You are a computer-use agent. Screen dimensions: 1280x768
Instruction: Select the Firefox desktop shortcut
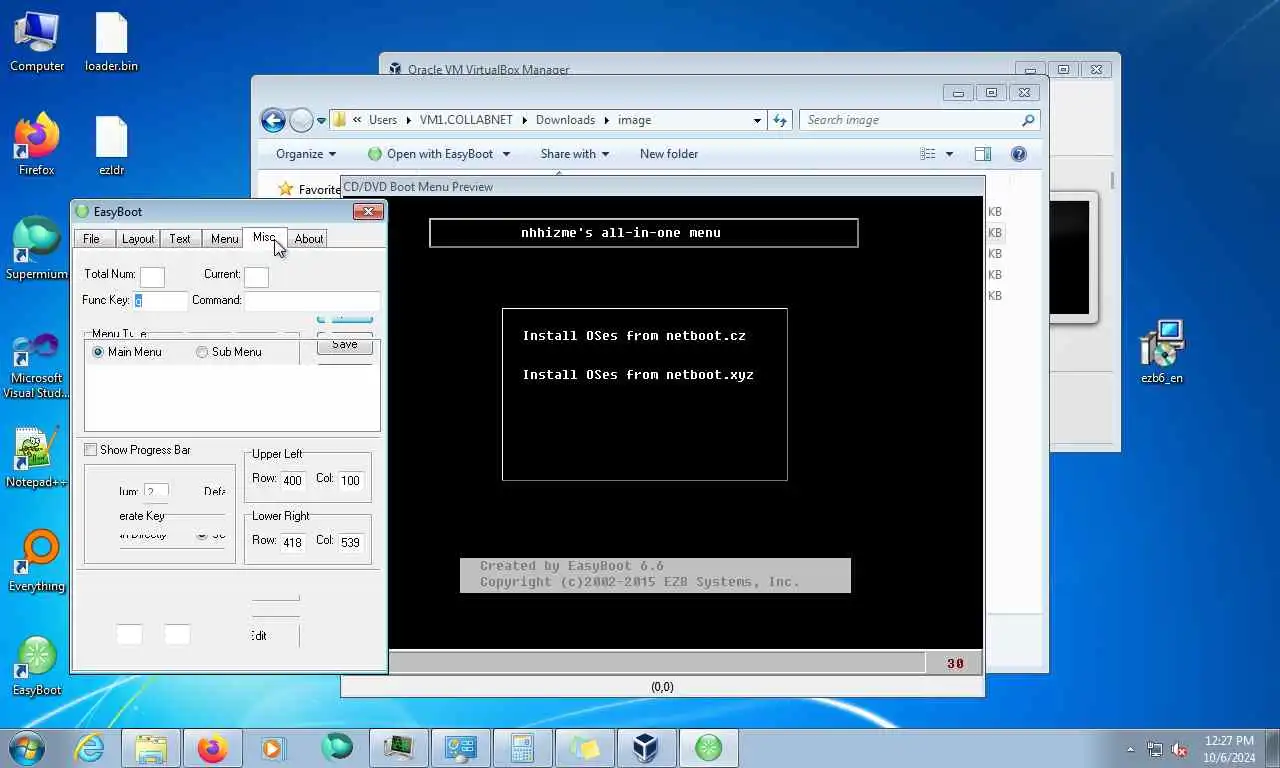coord(37,146)
